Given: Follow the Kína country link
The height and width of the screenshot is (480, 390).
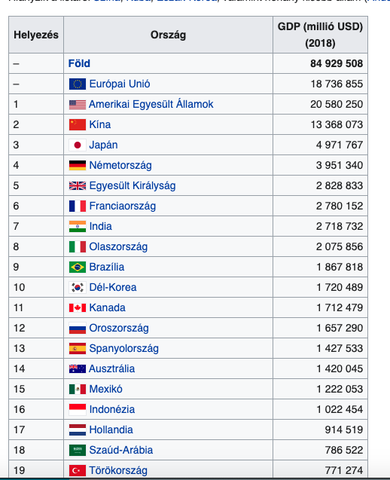Looking at the screenshot, I should pos(100,125).
